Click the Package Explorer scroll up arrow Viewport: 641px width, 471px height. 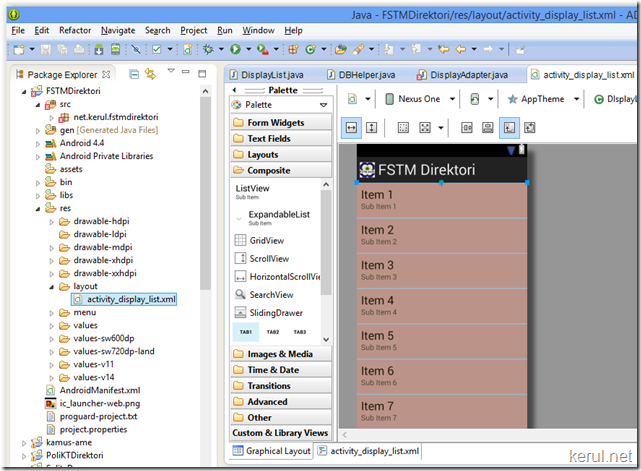(x=205, y=91)
